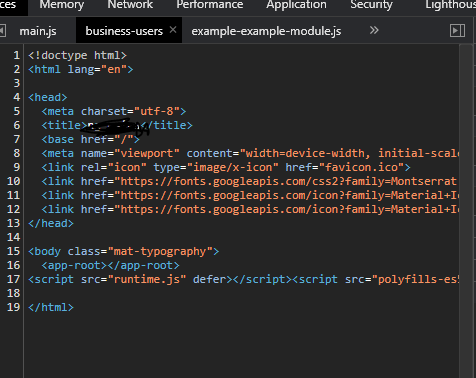The image size is (476, 378).
Task: Click the closing head tag on line 13
Action: (x=51, y=223)
